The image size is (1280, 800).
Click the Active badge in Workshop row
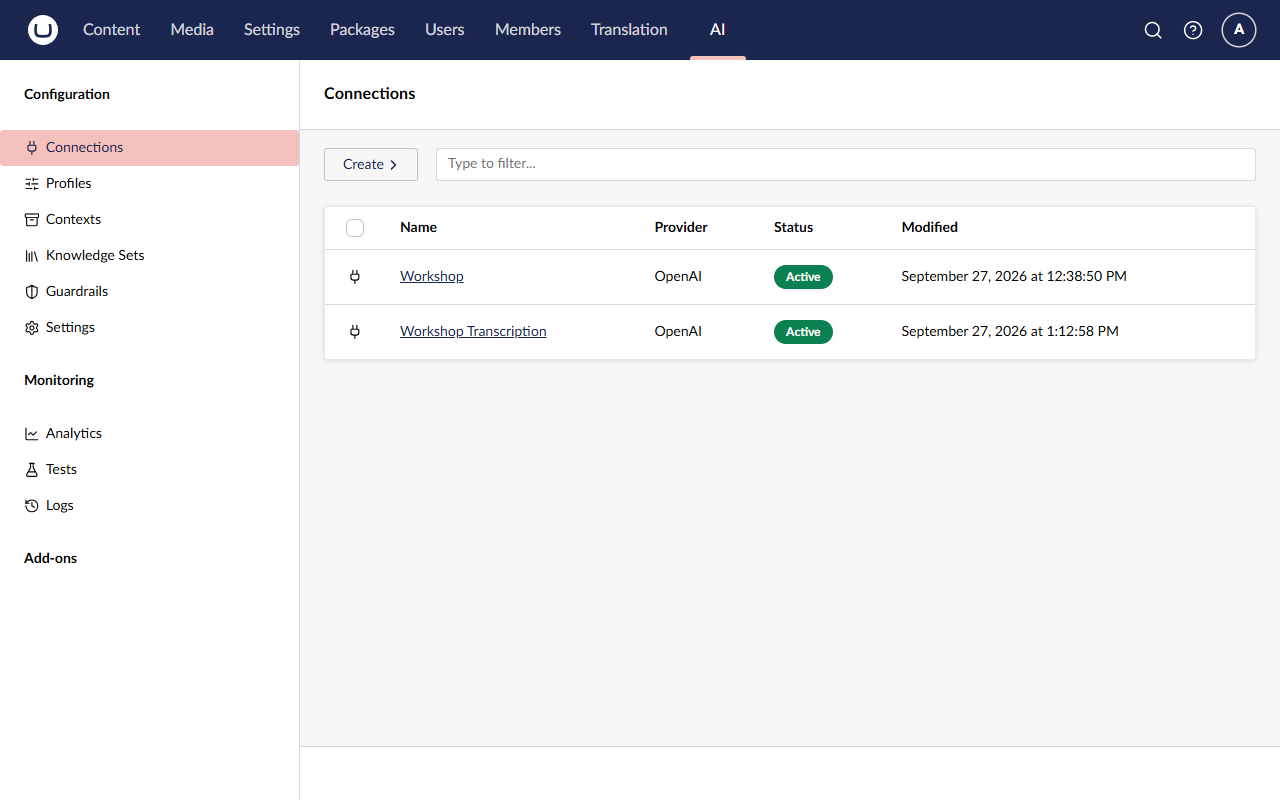(803, 277)
